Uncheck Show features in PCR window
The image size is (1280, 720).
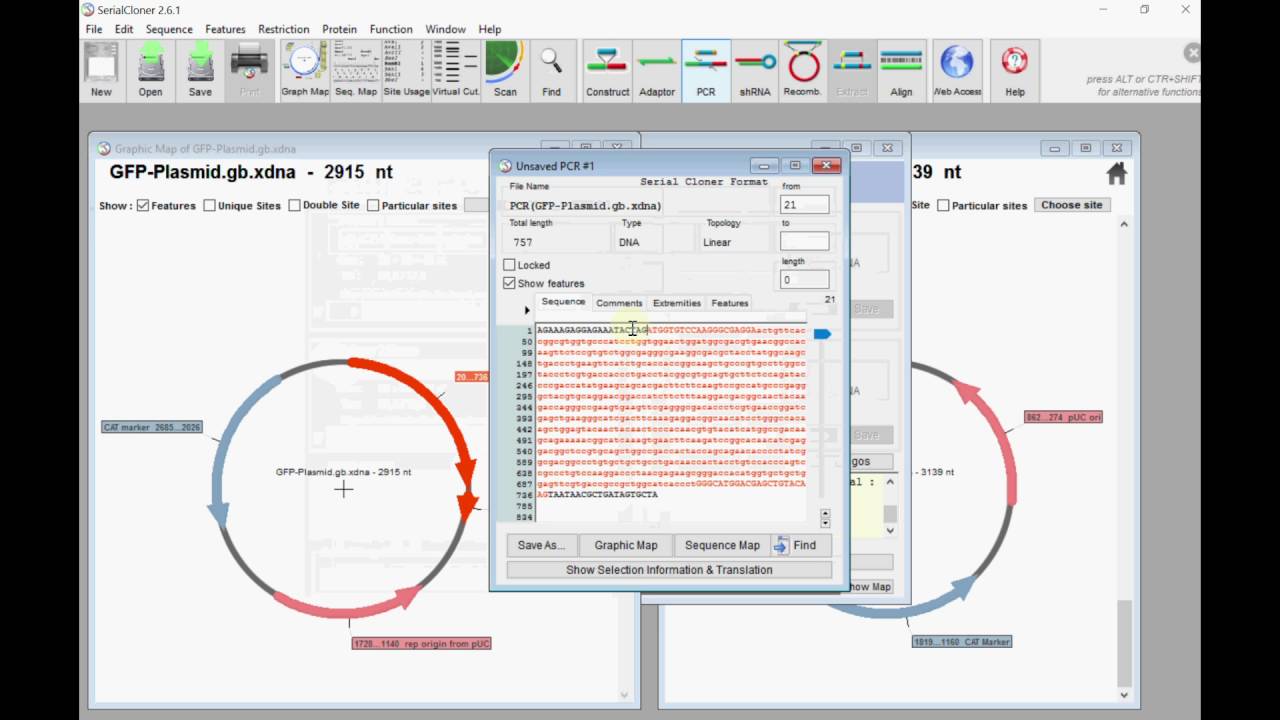click(x=509, y=283)
